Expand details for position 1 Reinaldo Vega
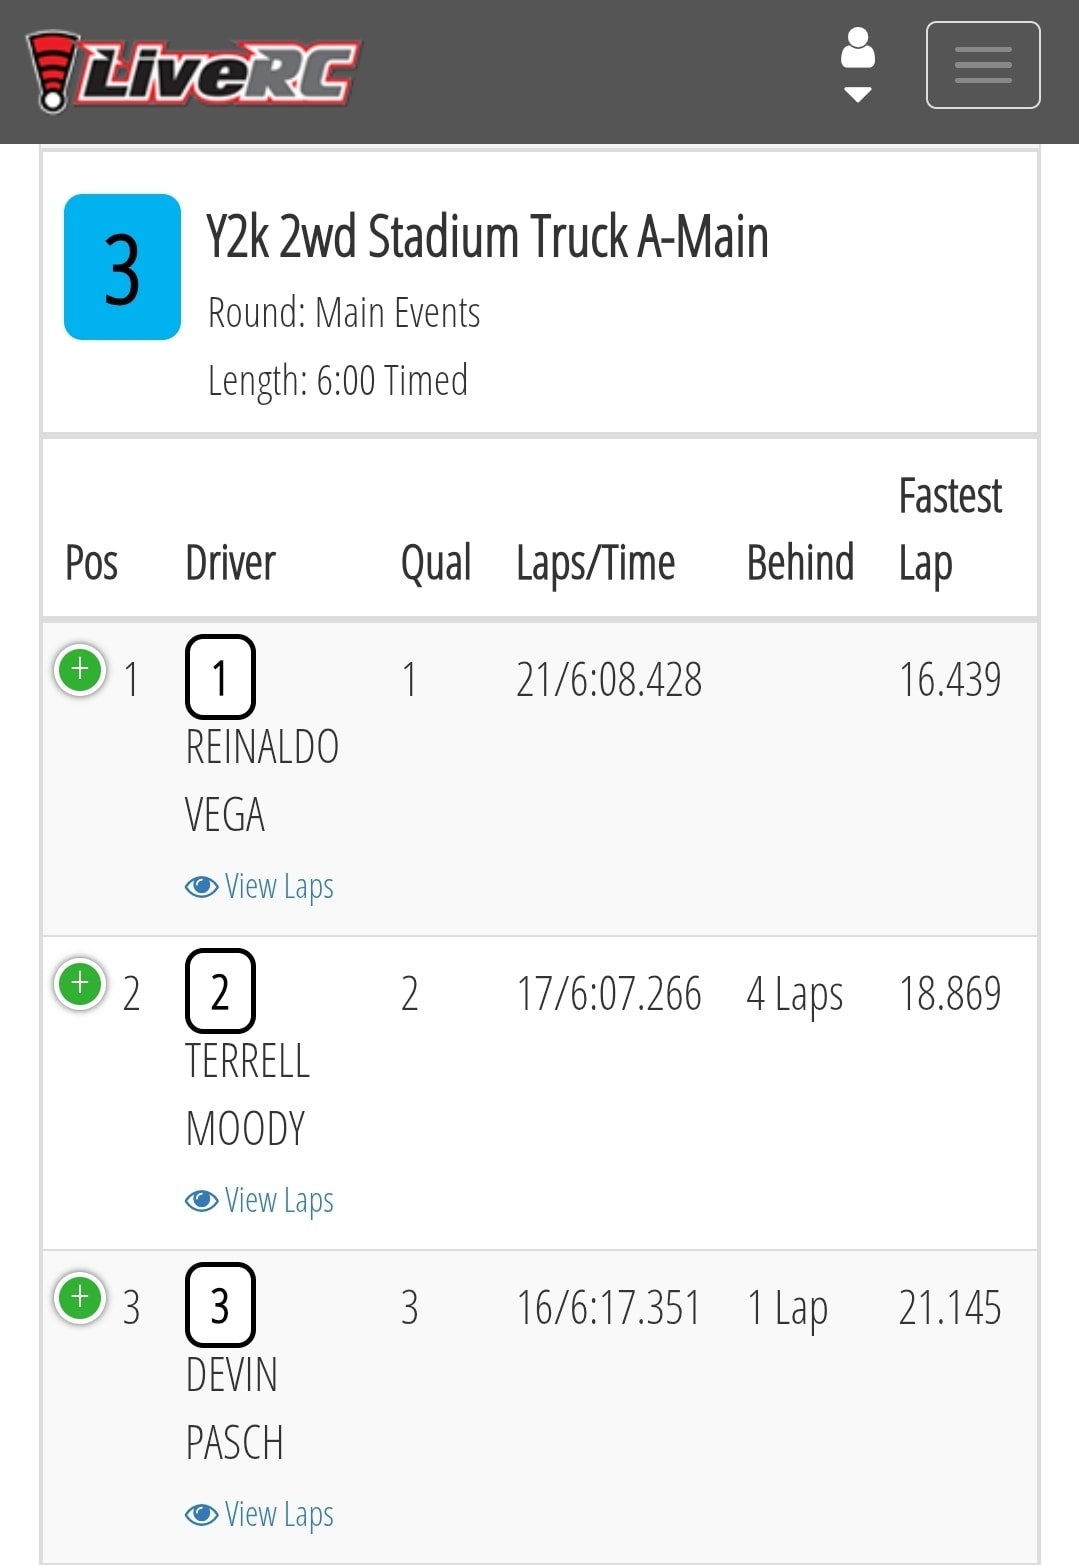 (x=81, y=669)
